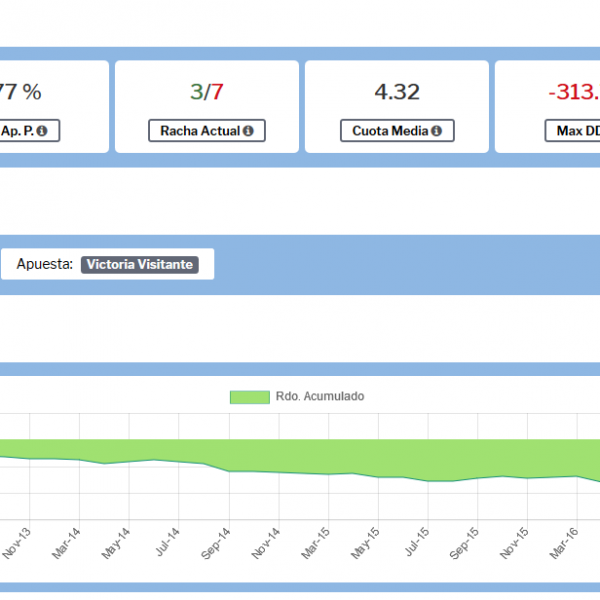Image resolution: width=600 pixels, height=600 pixels.
Task: Open the Cuota Media label button
Action: coord(397,130)
